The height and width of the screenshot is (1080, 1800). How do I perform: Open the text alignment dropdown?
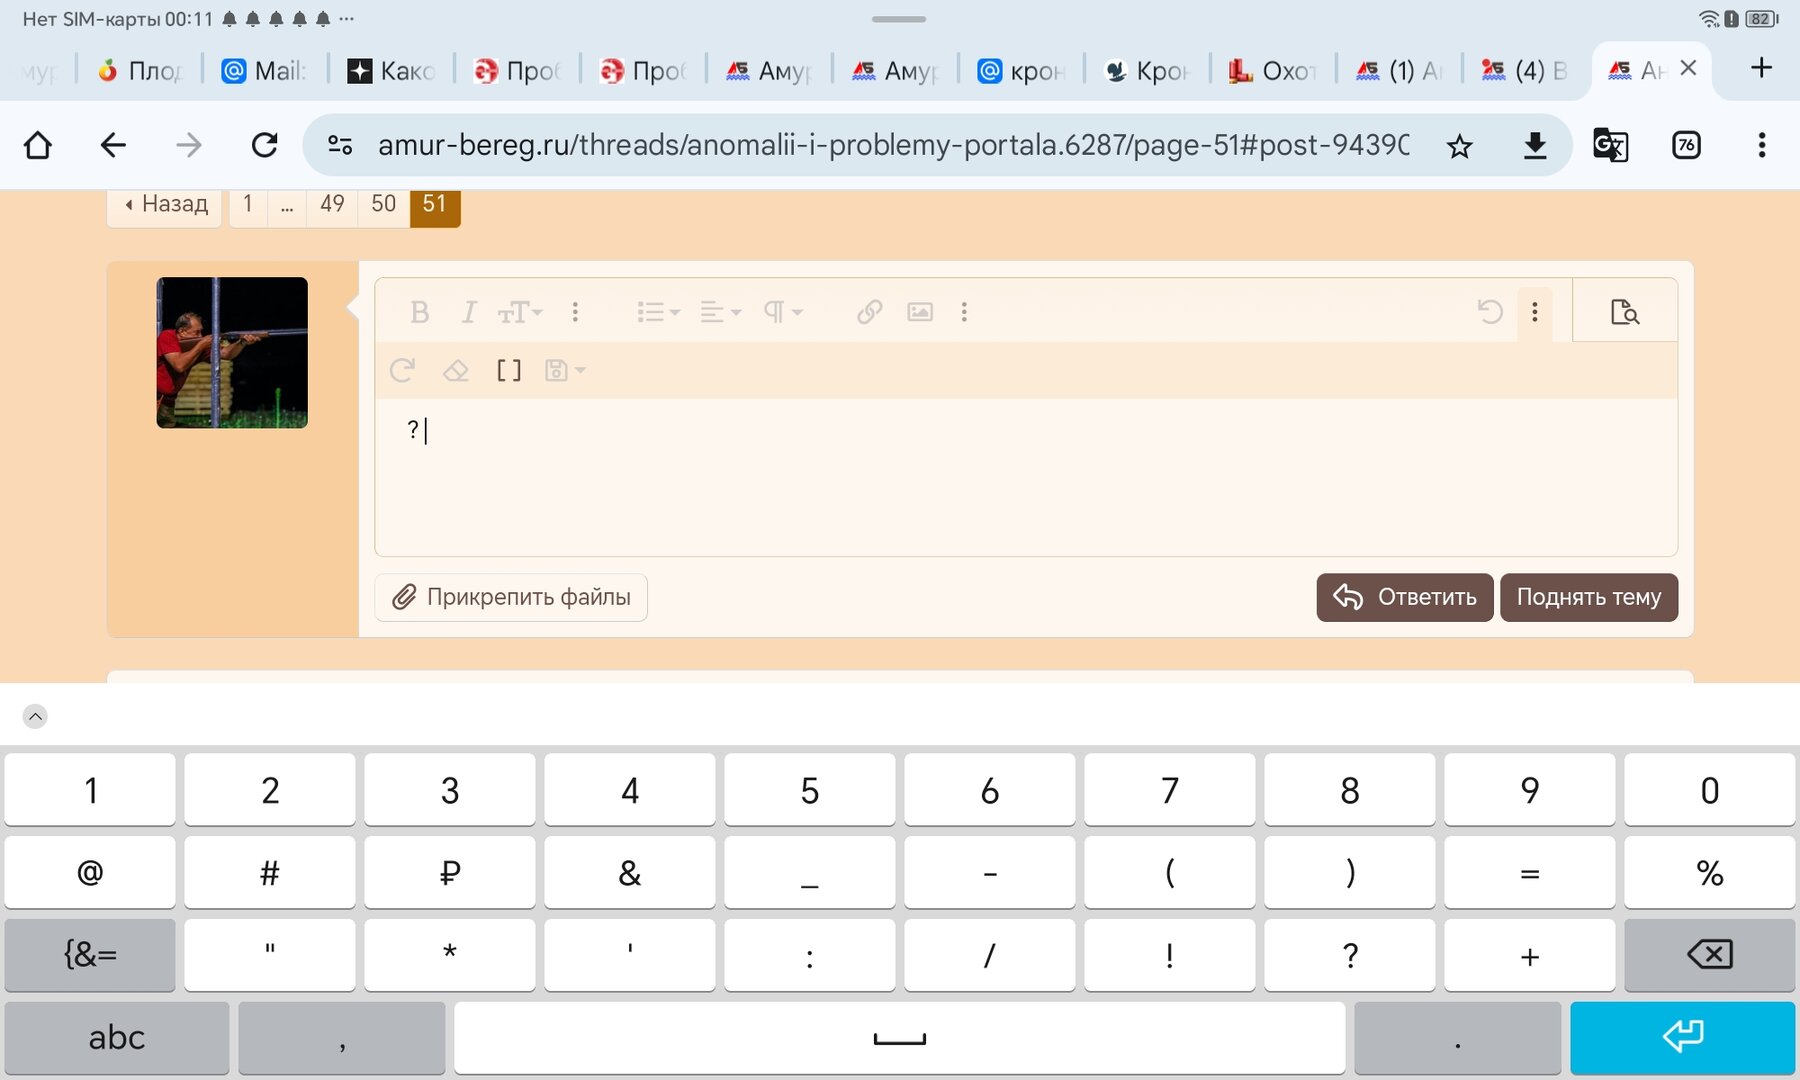[720, 312]
